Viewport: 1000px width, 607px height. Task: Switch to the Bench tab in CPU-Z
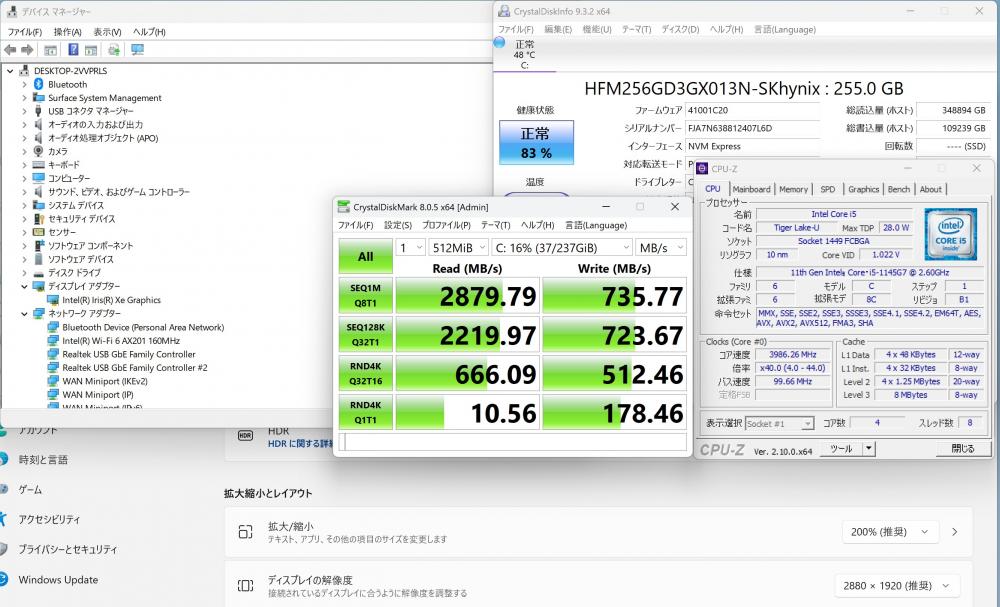click(899, 189)
